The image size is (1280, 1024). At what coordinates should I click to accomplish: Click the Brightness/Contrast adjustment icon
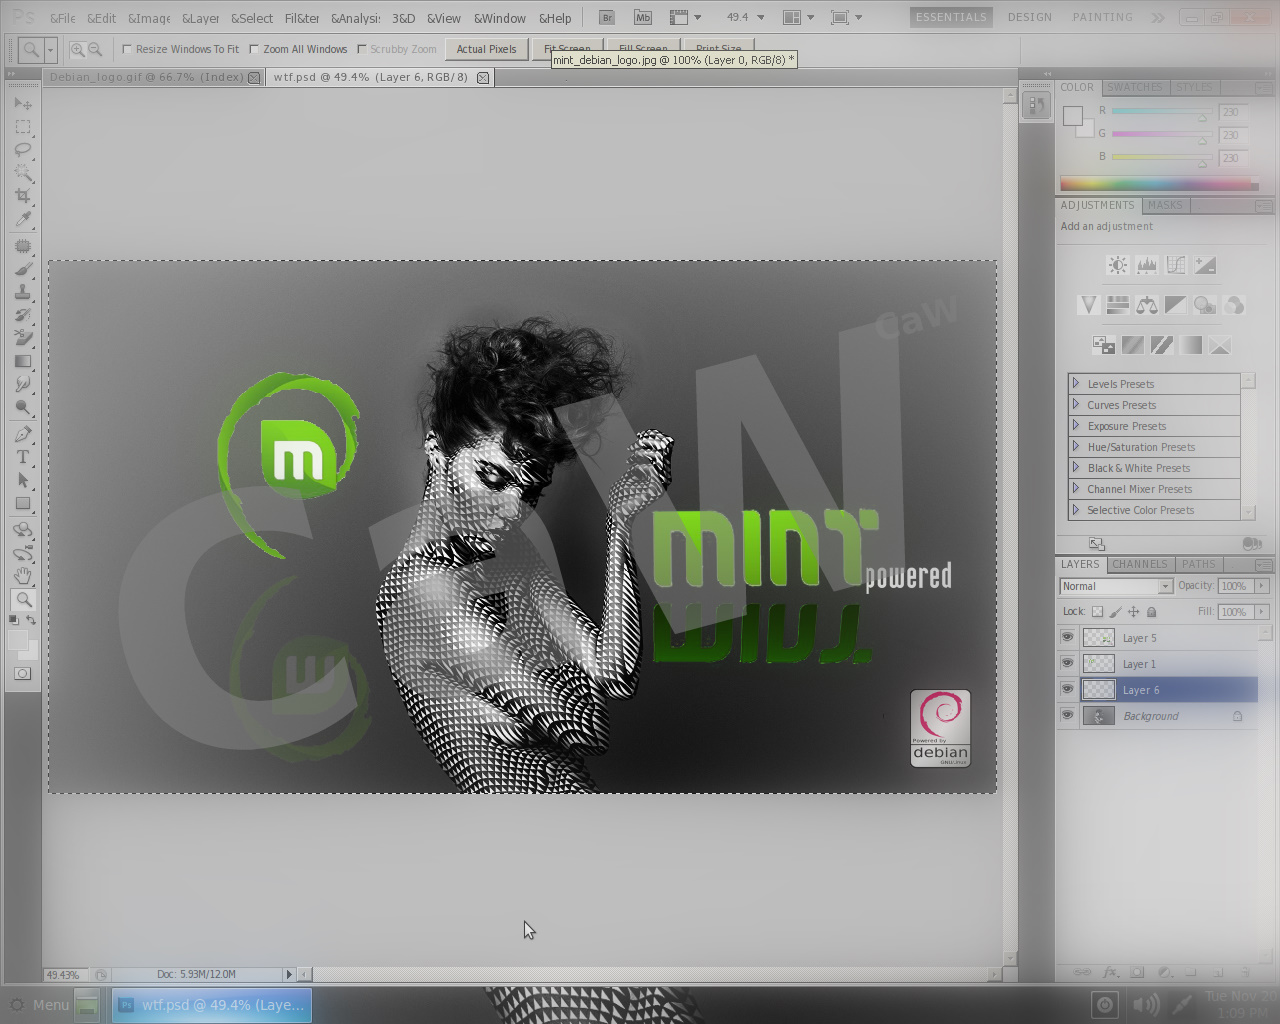click(x=1118, y=265)
